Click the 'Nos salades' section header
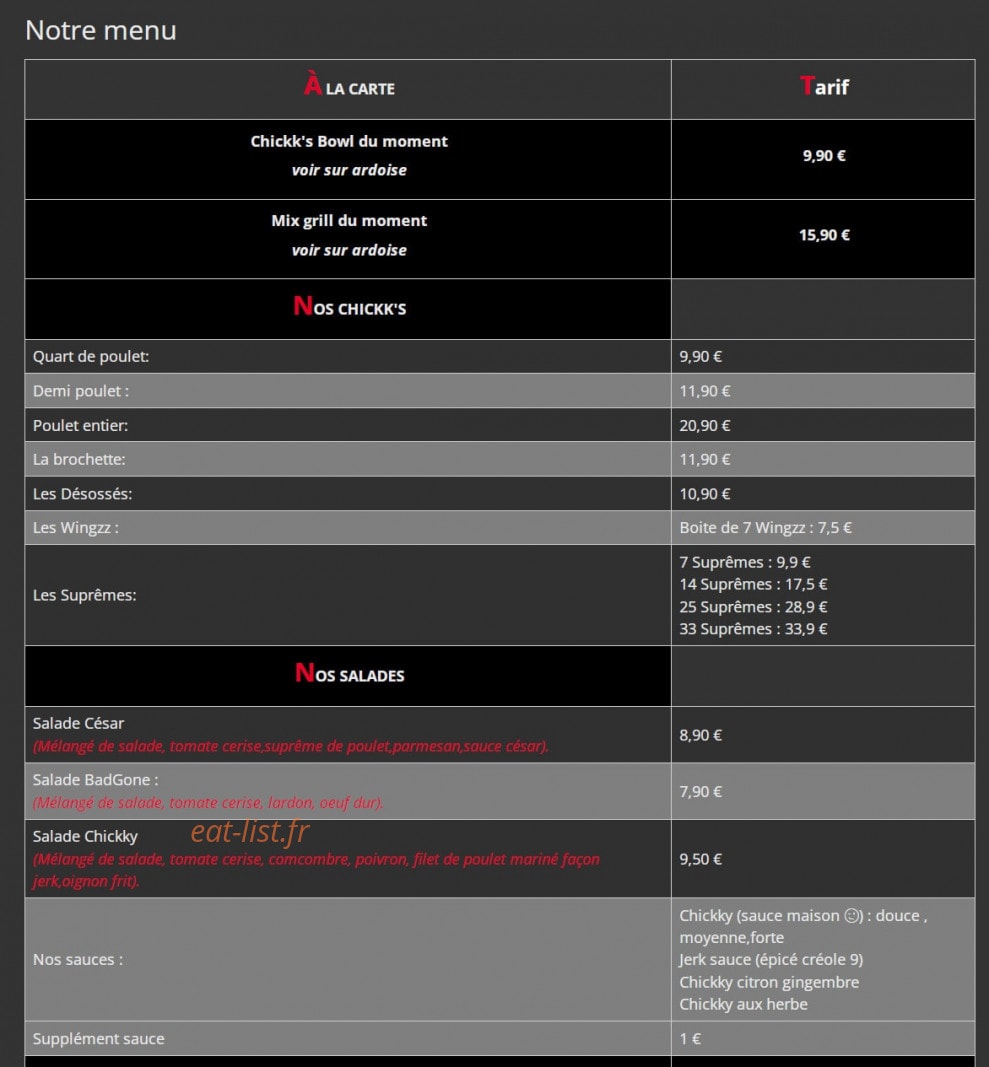This screenshot has height=1067, width=989. 348,674
